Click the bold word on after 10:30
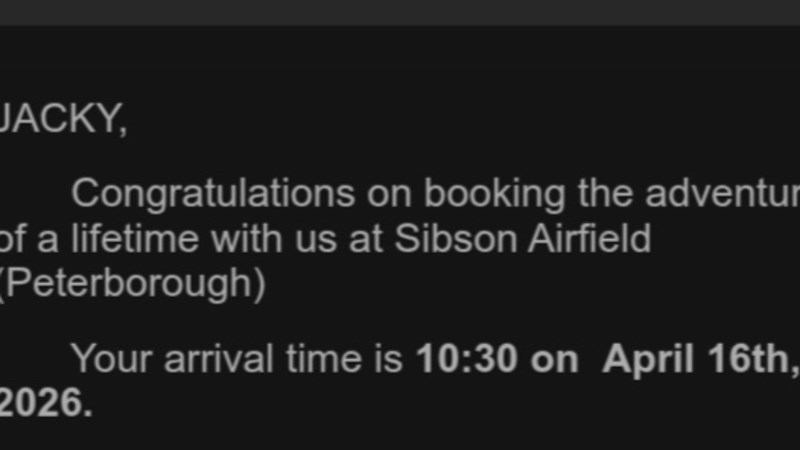This screenshot has width=800, height=450. tap(553, 358)
